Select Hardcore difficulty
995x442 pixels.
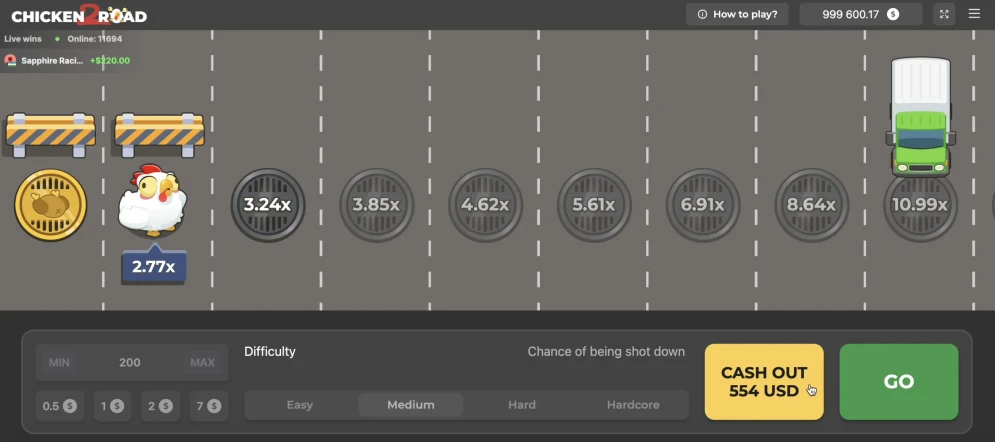[x=633, y=405]
